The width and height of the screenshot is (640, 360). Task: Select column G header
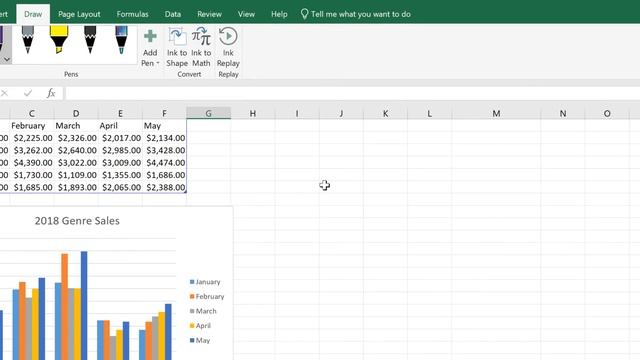tap(208, 113)
